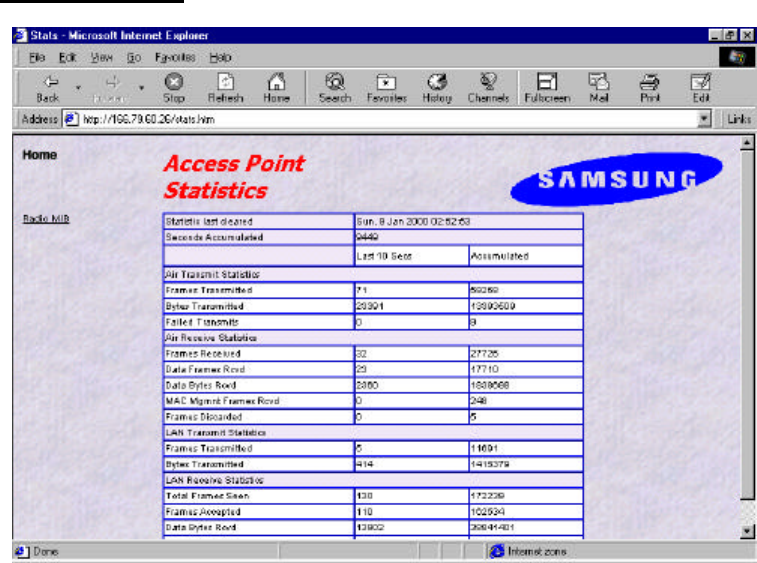
Task: Select the 'Sun, 9 Jan 2000' date value
Action: click(413, 222)
